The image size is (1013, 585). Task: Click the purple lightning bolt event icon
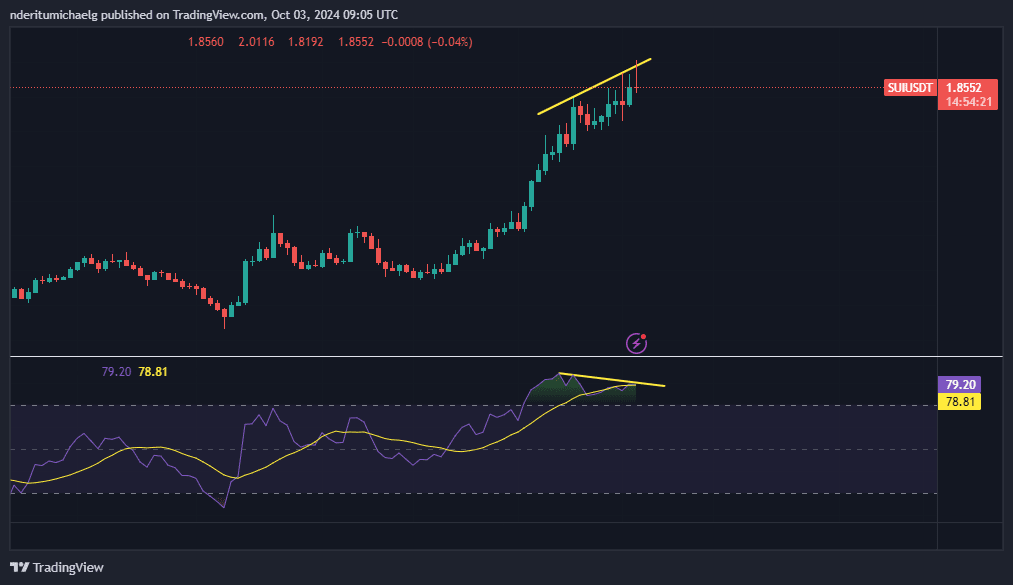pos(636,343)
